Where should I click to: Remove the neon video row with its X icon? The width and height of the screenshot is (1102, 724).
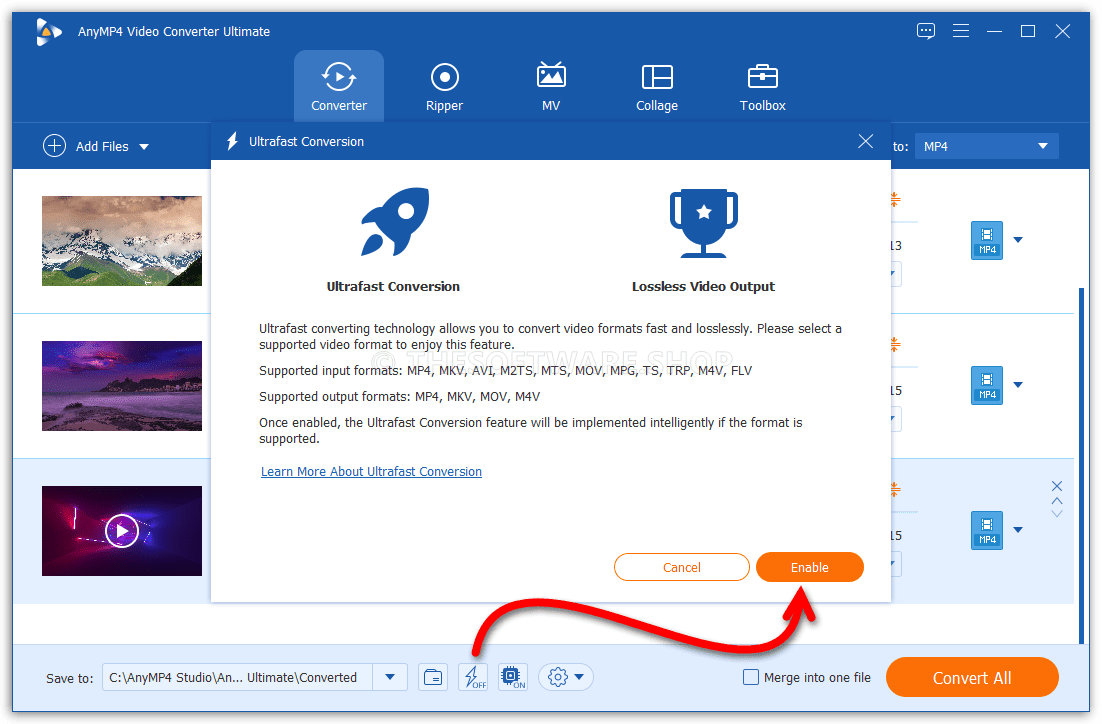click(x=1056, y=486)
